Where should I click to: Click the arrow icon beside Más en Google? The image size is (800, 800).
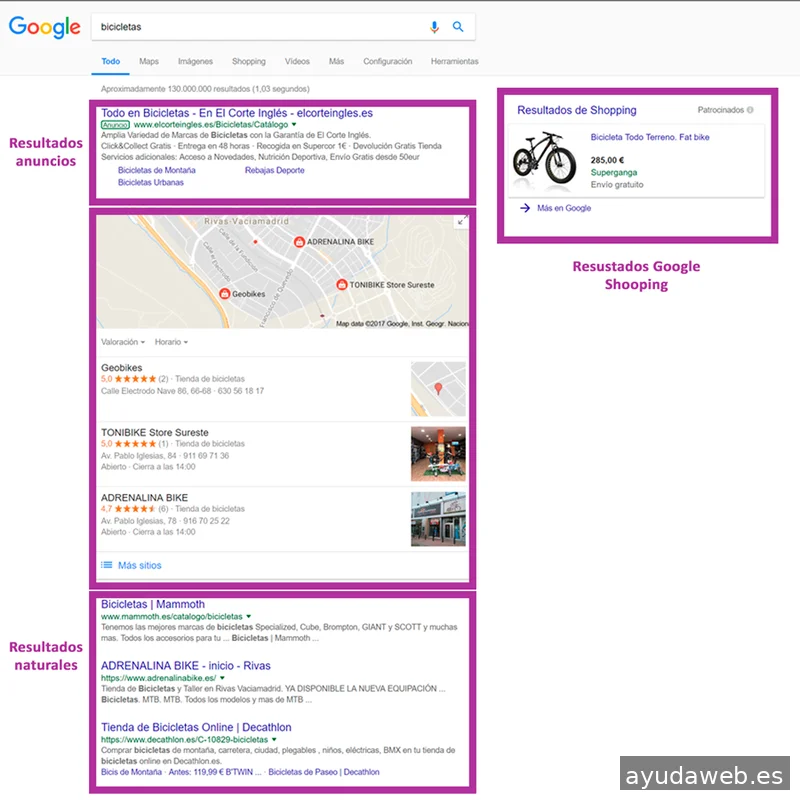[x=525, y=208]
